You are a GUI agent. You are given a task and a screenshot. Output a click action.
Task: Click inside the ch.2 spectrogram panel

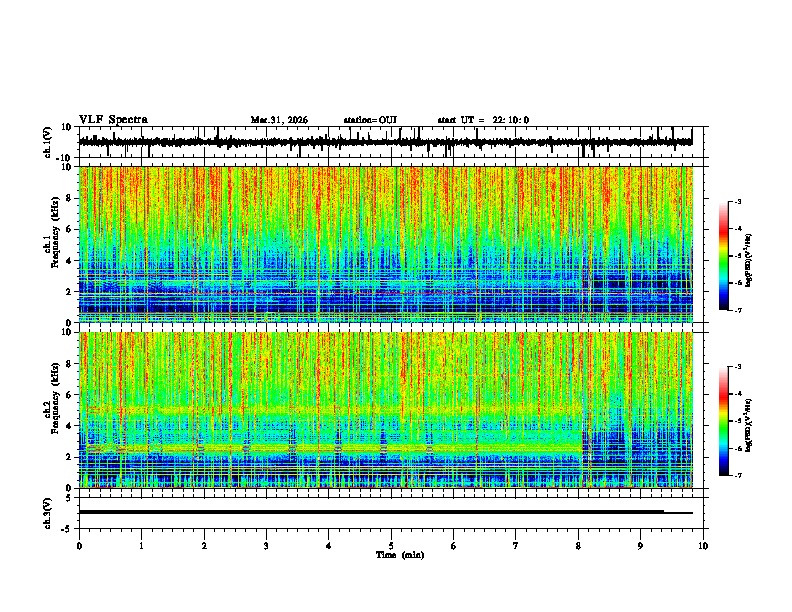tap(386, 410)
